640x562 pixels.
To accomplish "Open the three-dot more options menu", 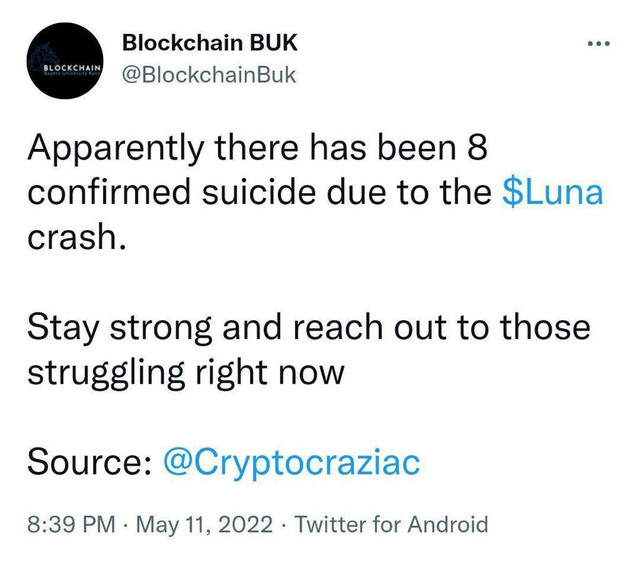I will (x=598, y=43).
